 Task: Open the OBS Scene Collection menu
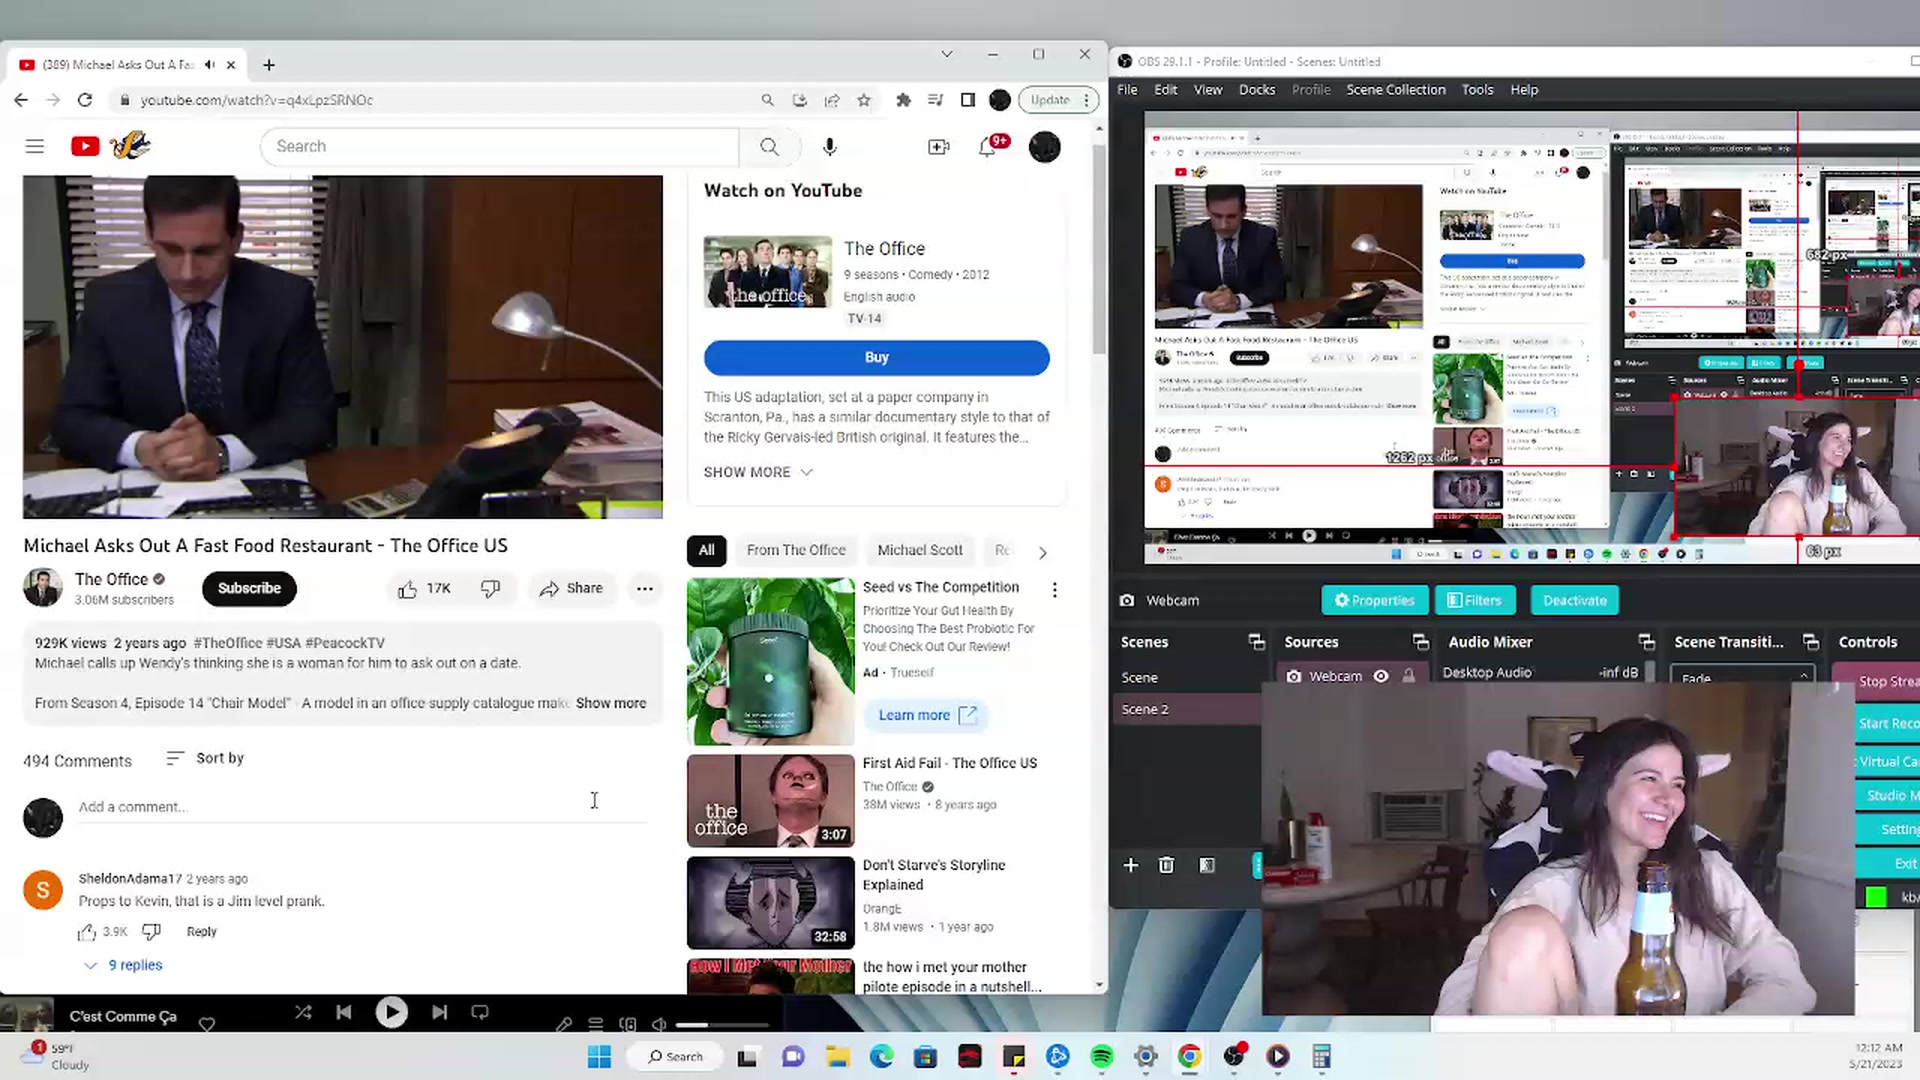[1396, 90]
